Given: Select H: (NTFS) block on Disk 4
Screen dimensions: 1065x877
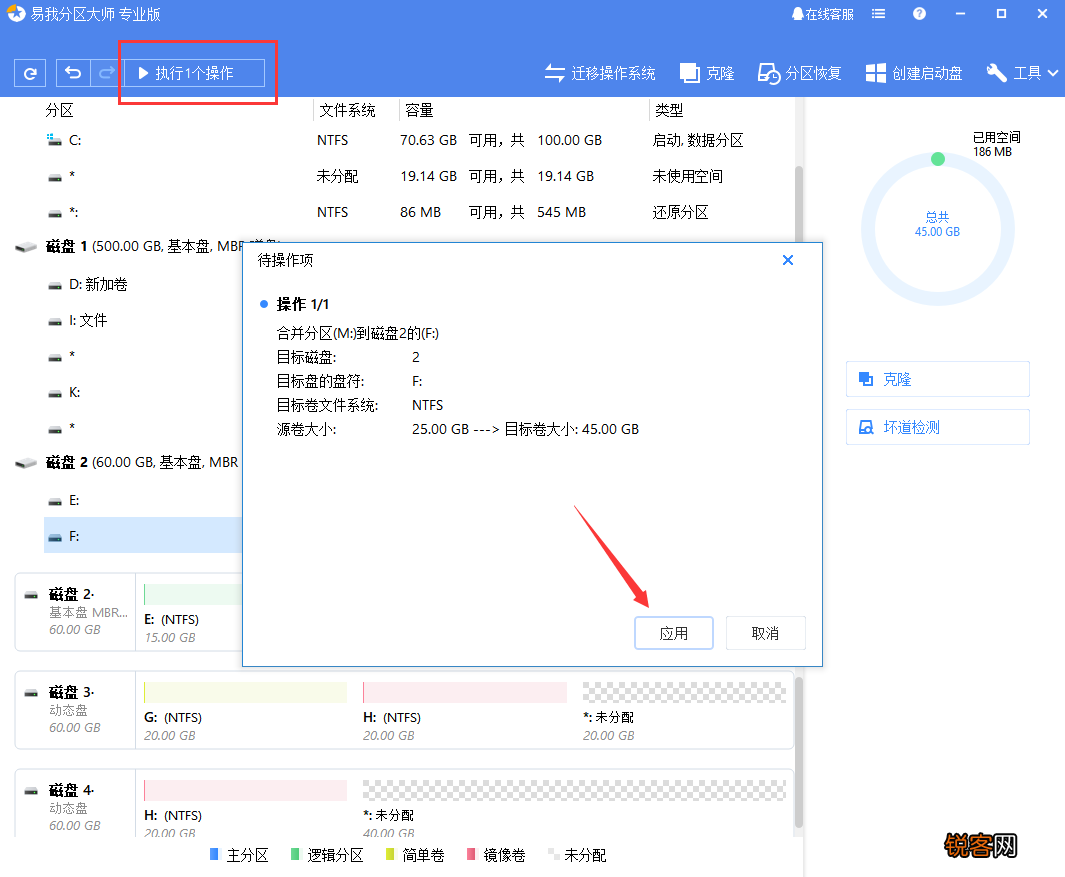Looking at the screenshot, I should (x=245, y=808).
